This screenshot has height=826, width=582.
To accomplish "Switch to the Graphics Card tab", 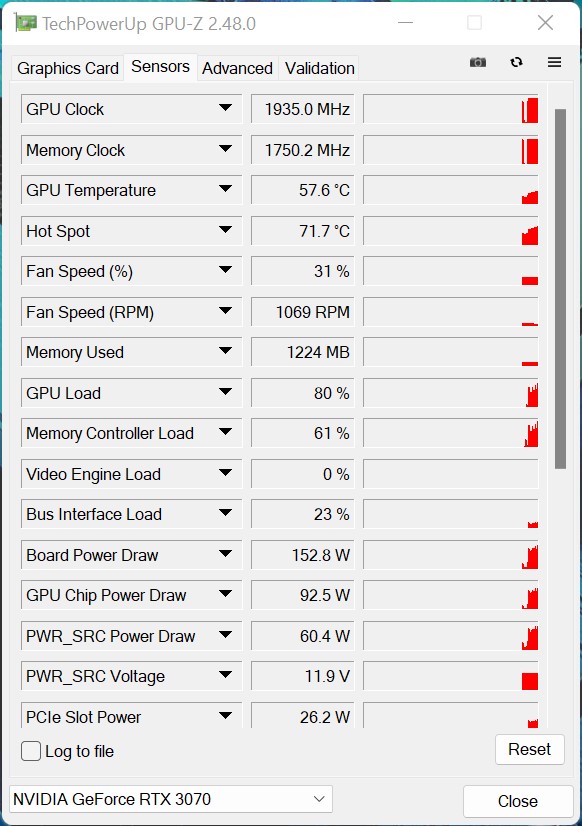I will [x=67, y=68].
